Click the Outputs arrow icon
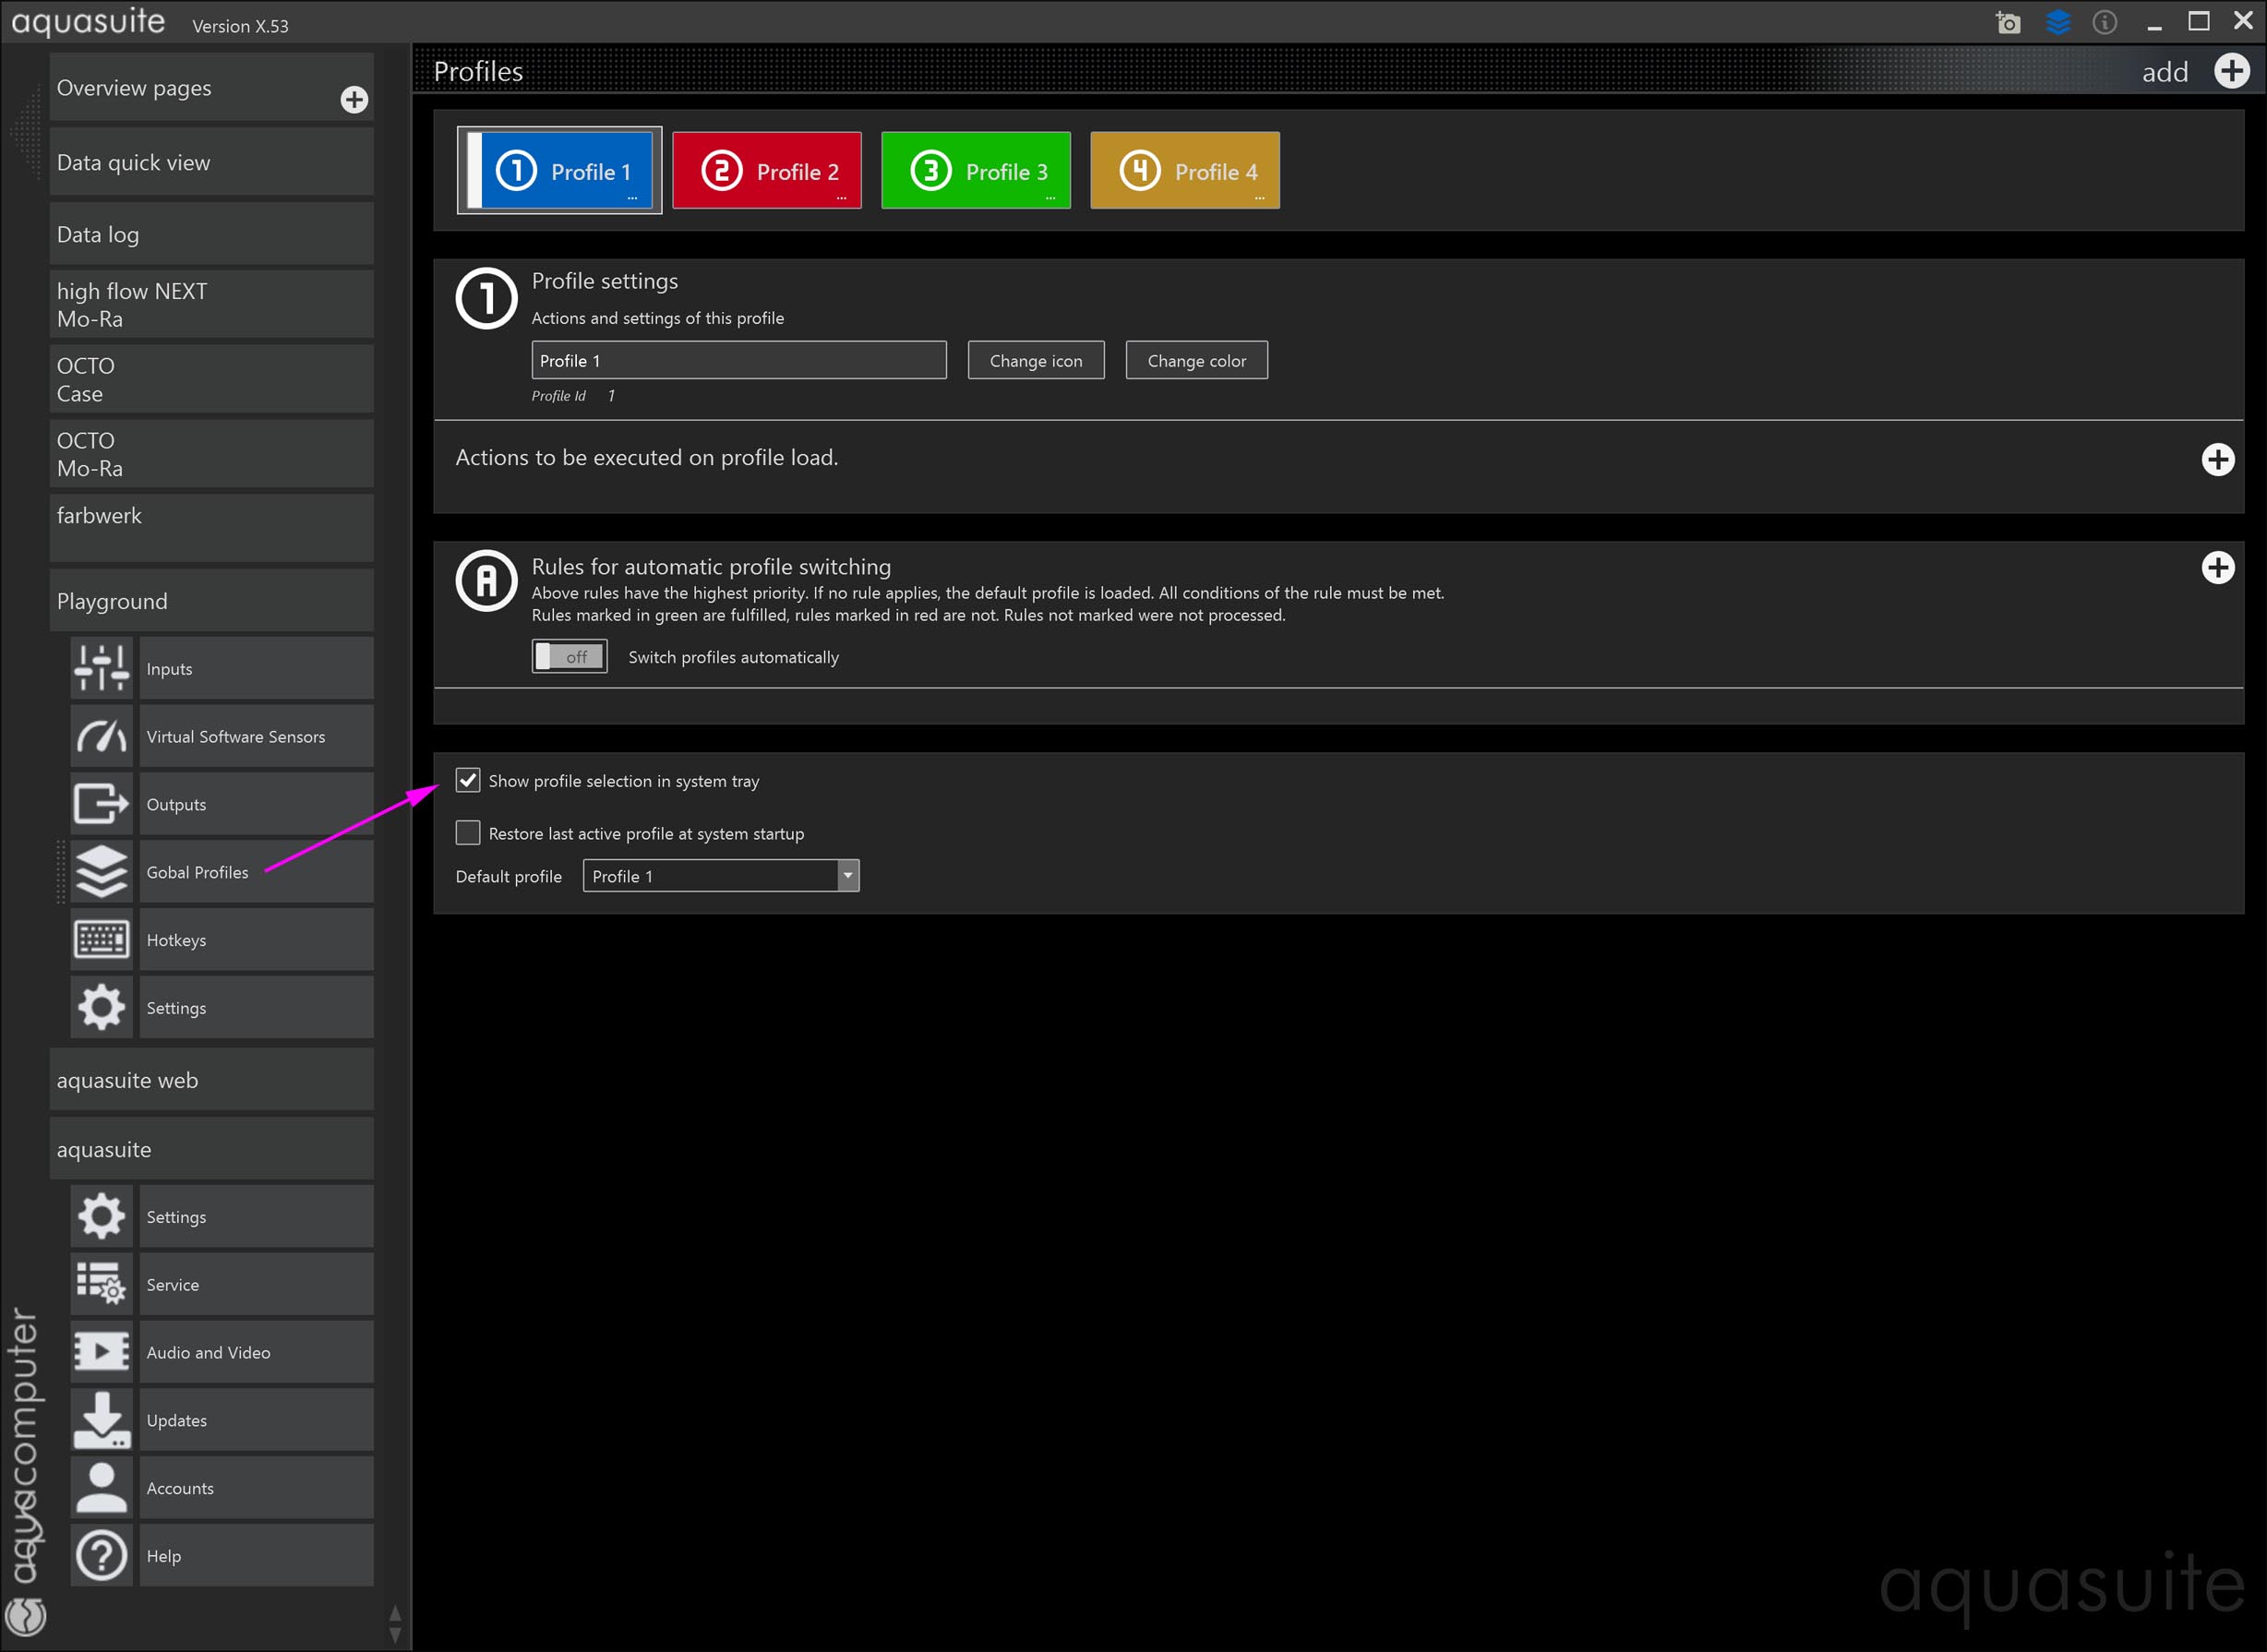2267x1652 pixels. pyautogui.click(x=101, y=804)
